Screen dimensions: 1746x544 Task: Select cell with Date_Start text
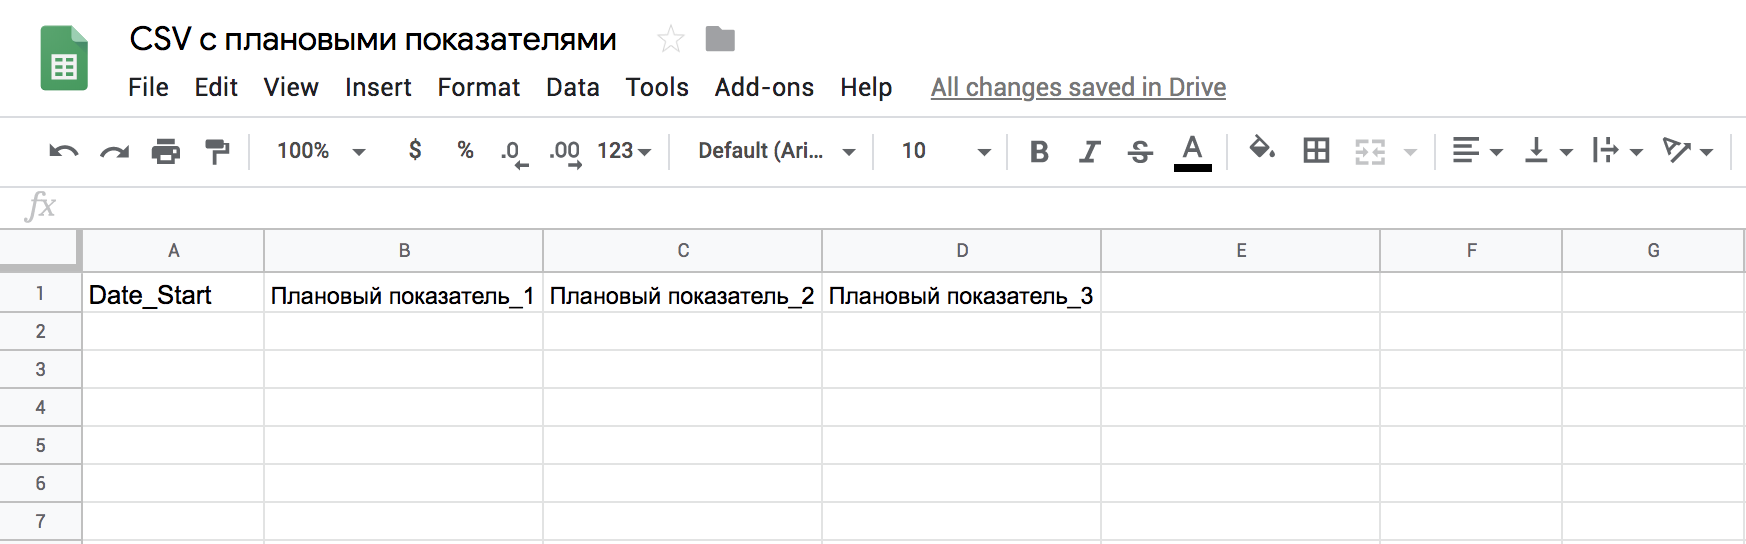pos(173,295)
